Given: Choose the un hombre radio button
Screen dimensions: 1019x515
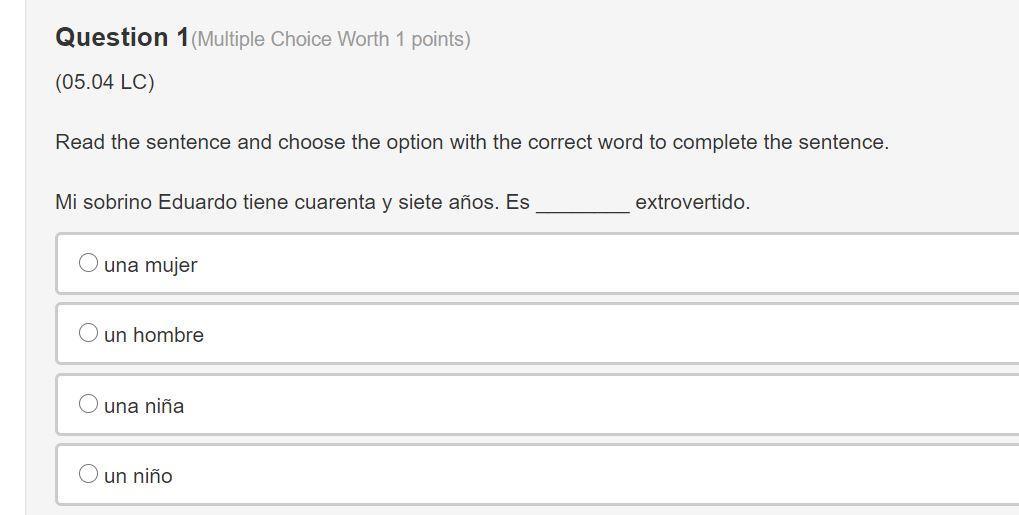Looking at the screenshot, I should [x=89, y=333].
